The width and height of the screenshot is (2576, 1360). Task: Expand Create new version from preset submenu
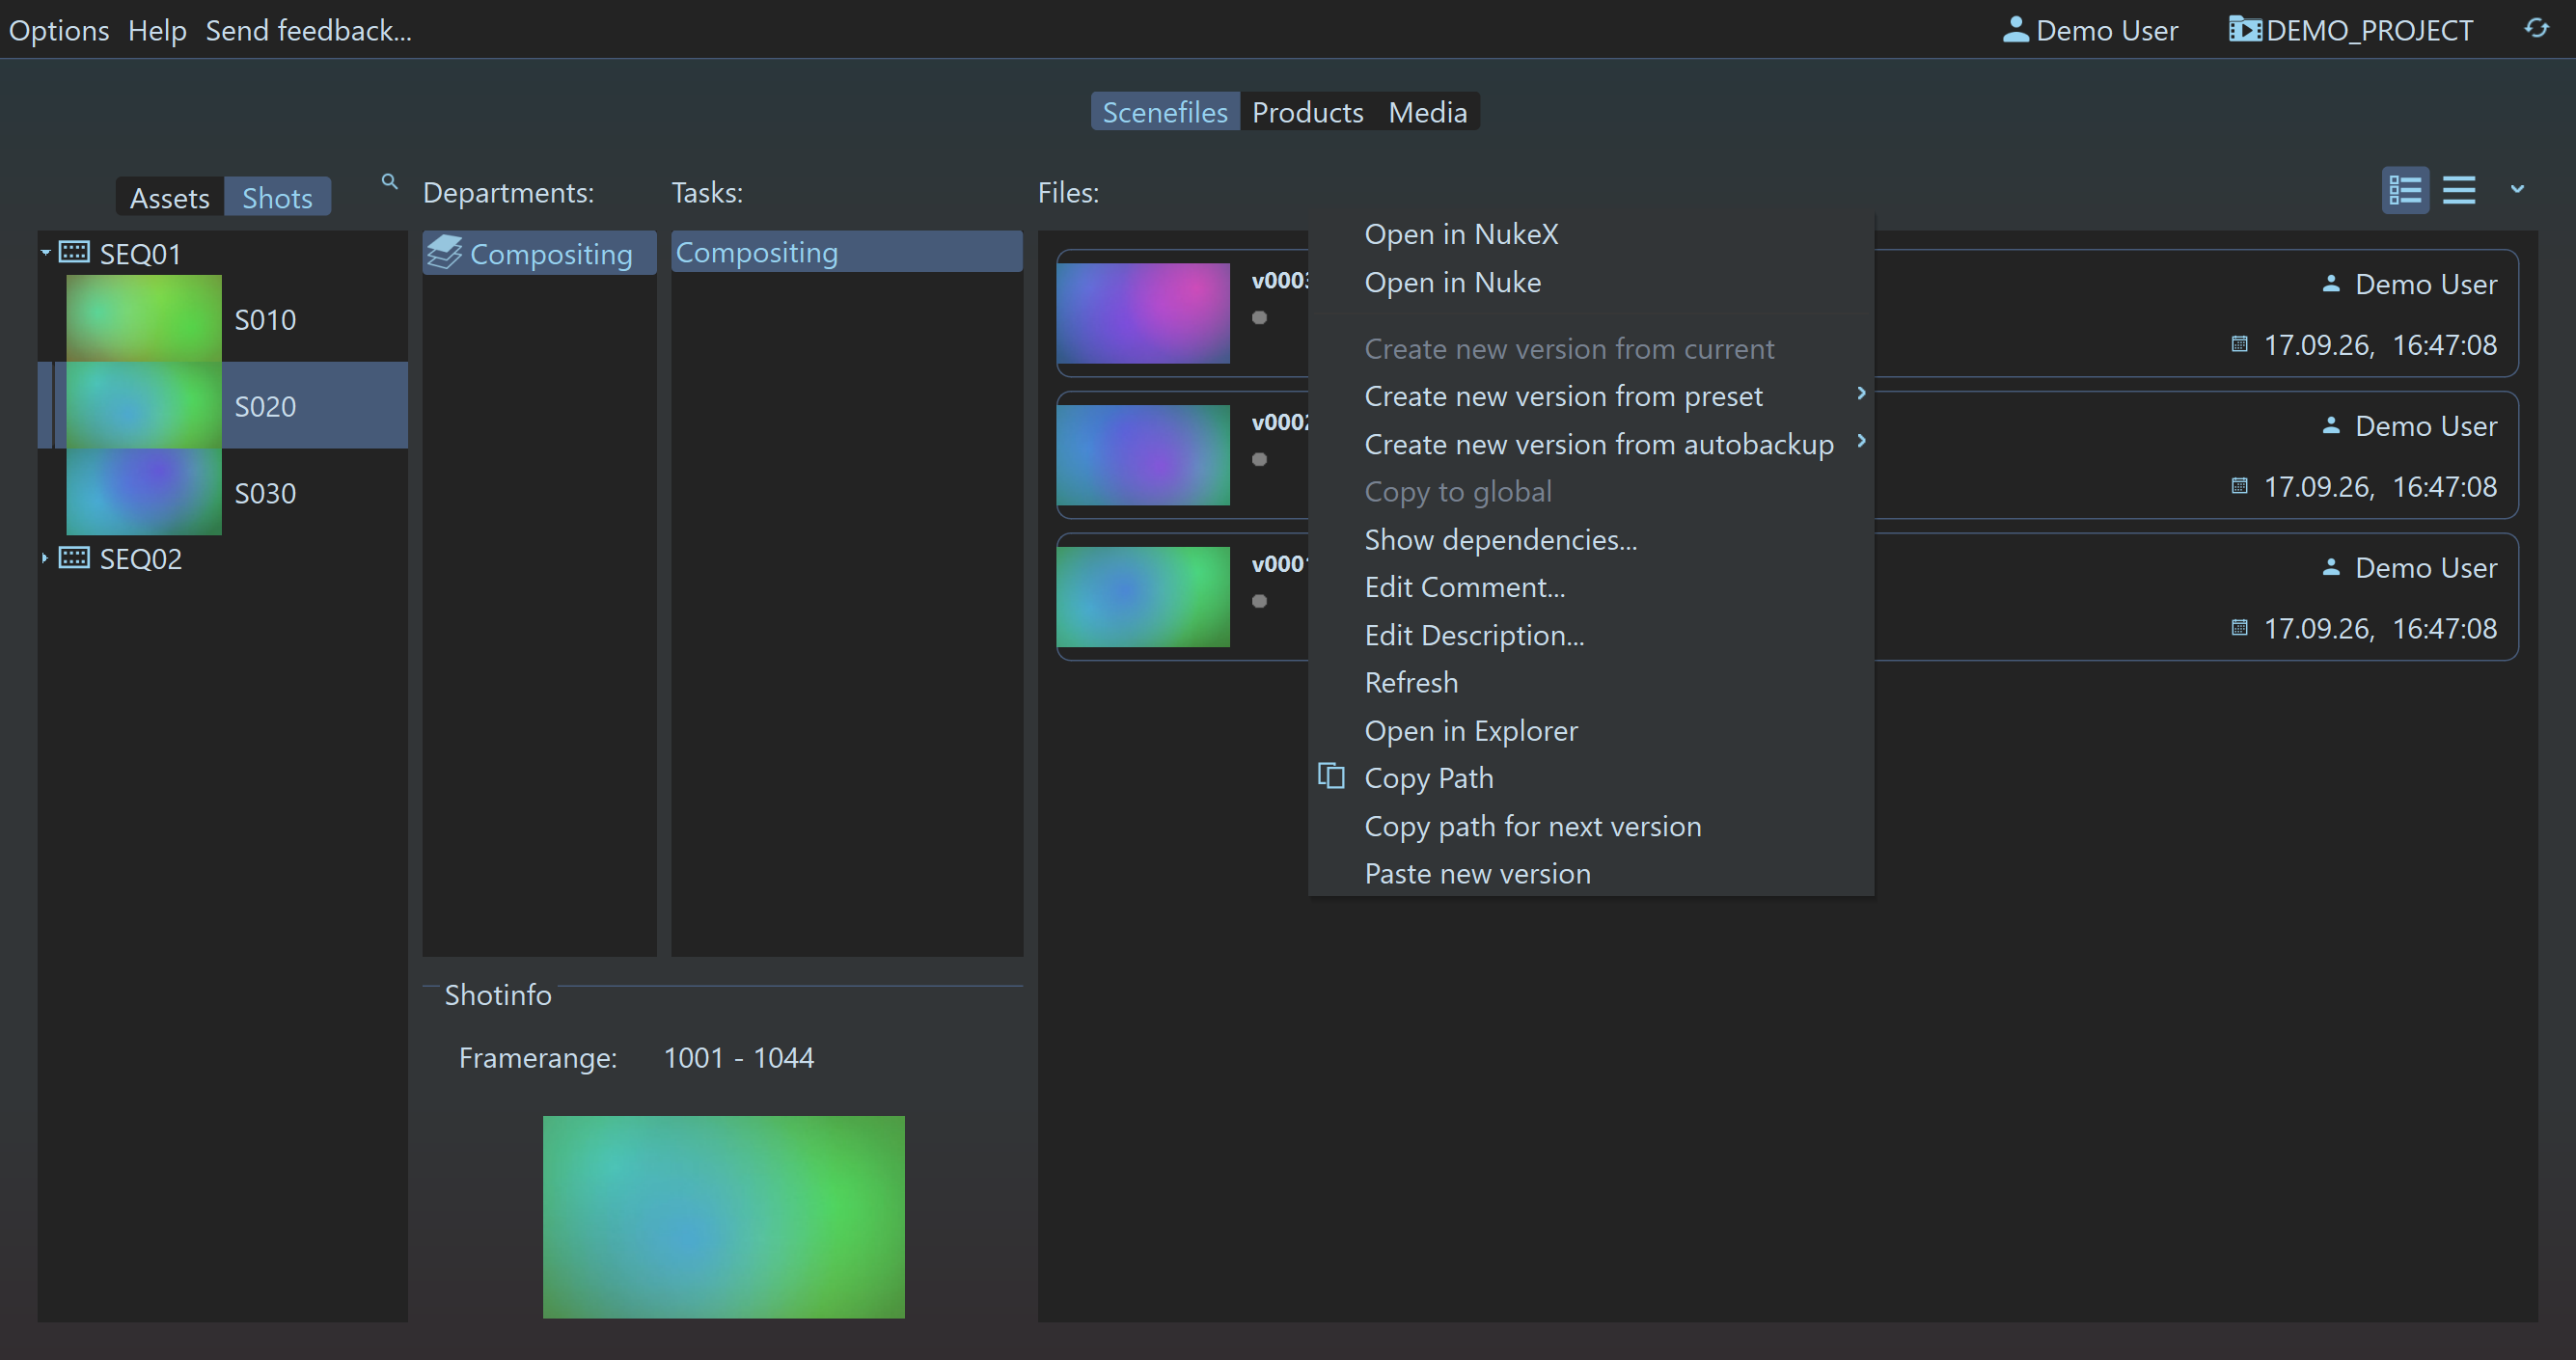coord(1860,394)
